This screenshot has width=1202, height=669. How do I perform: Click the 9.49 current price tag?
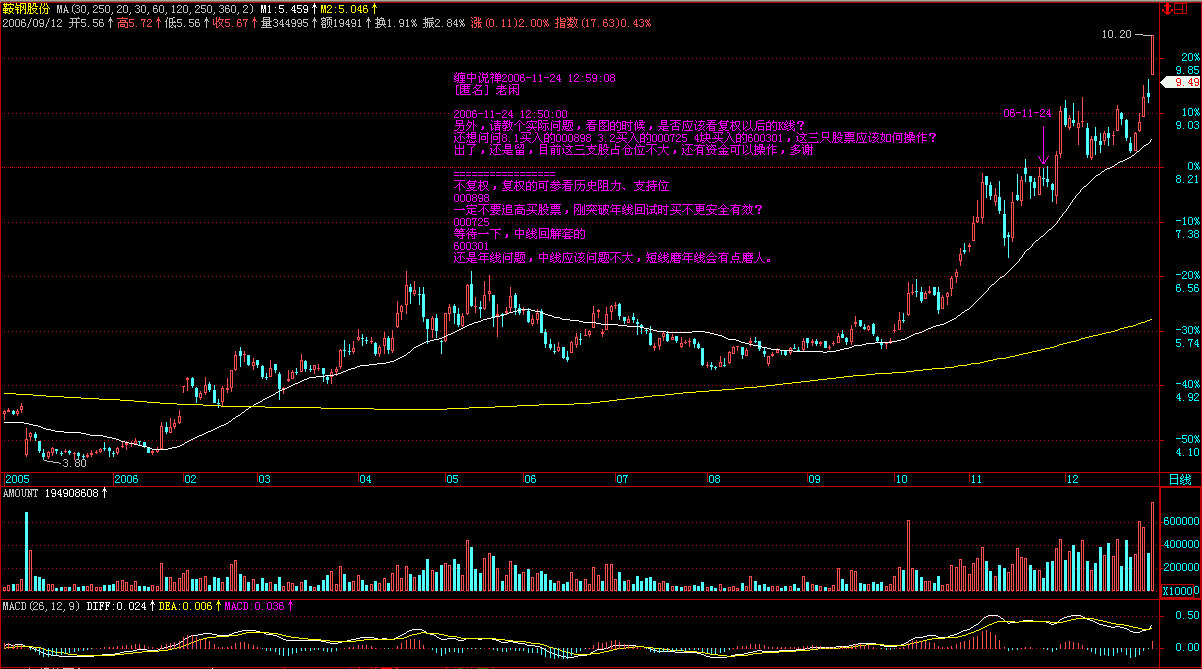(x=1186, y=83)
